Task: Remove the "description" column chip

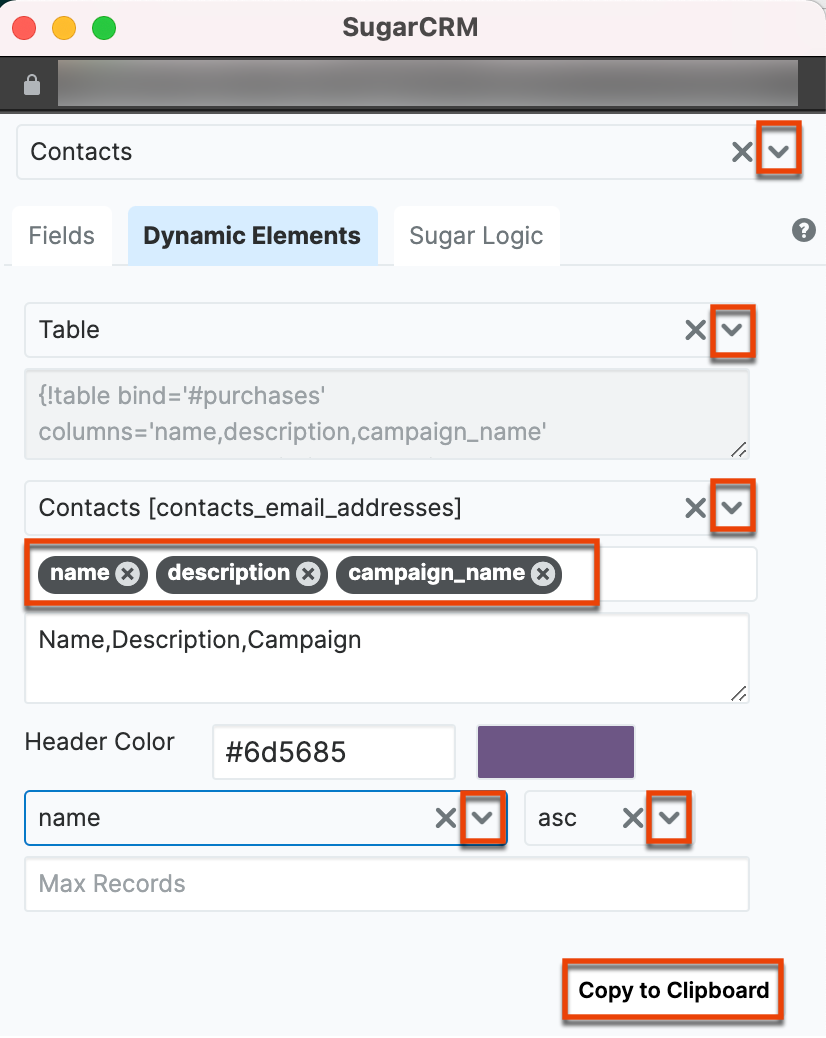Action: click(x=308, y=573)
